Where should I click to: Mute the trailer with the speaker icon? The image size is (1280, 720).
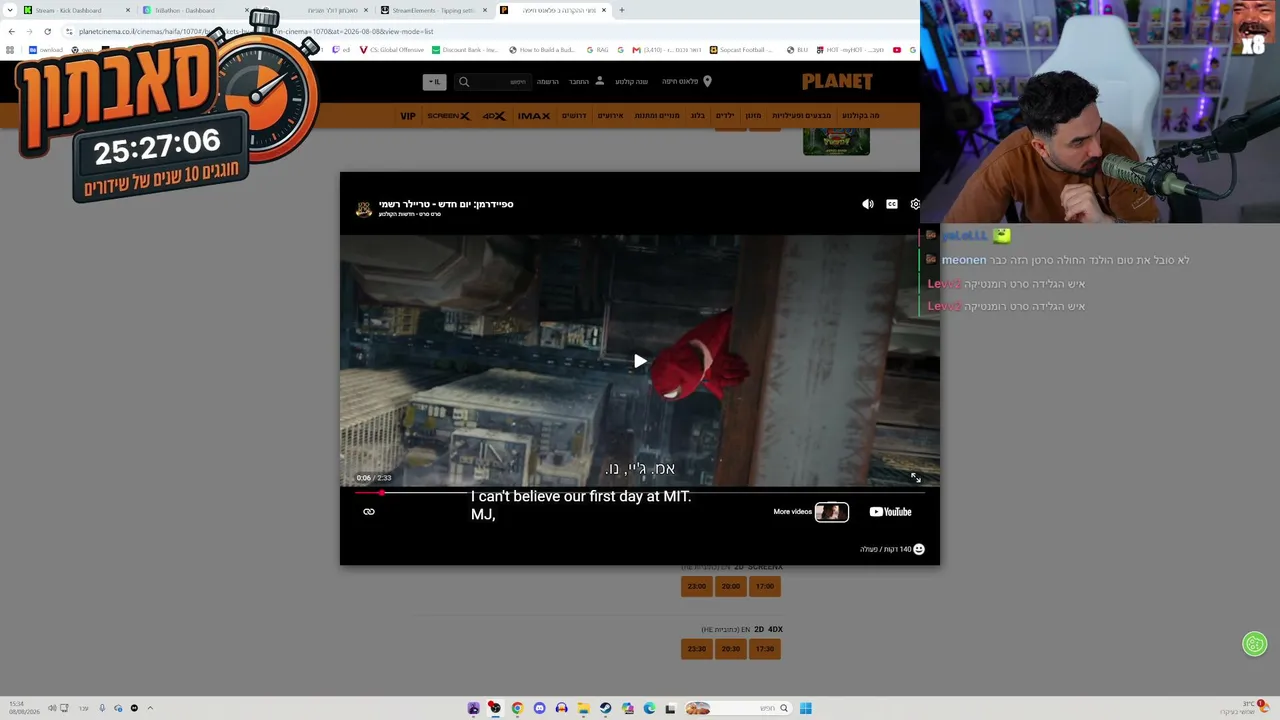[x=868, y=204]
